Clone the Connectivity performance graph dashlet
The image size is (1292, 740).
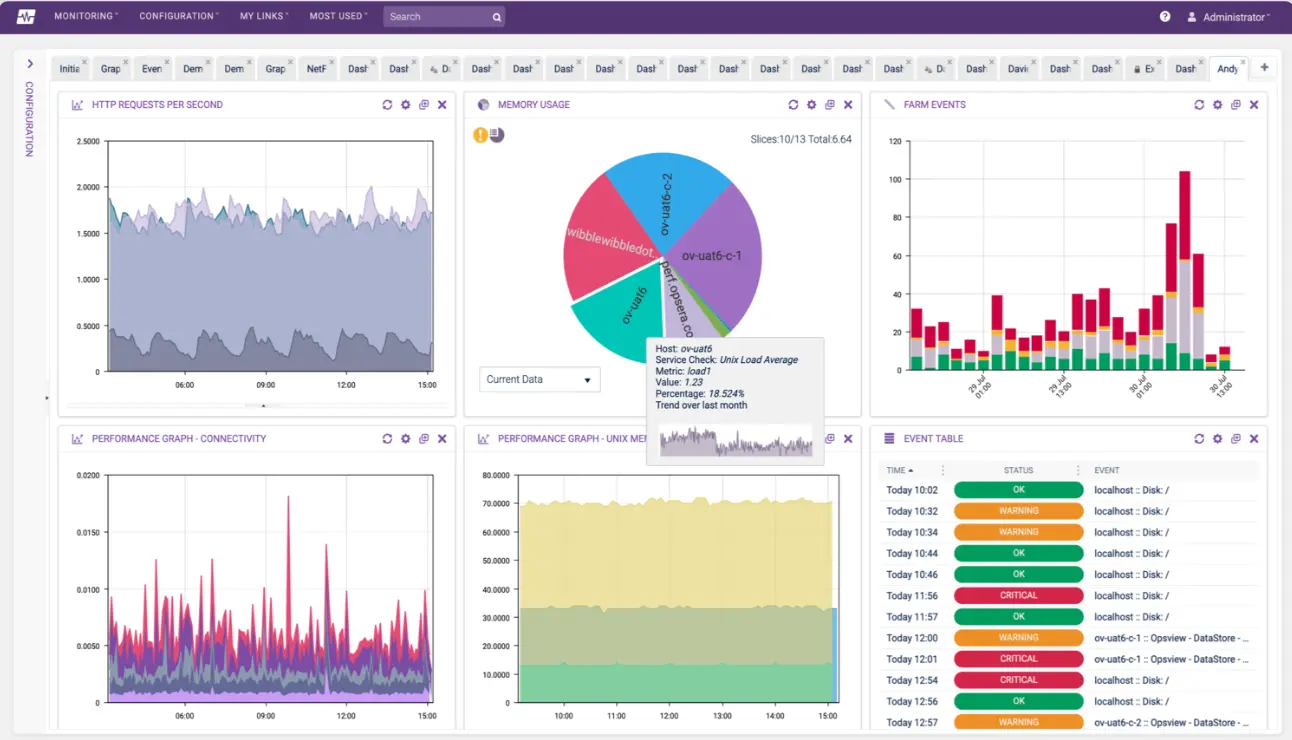point(424,438)
